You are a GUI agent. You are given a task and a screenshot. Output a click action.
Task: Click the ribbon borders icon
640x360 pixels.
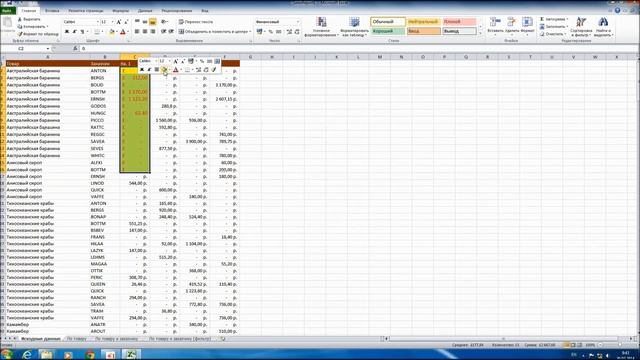coord(97,32)
